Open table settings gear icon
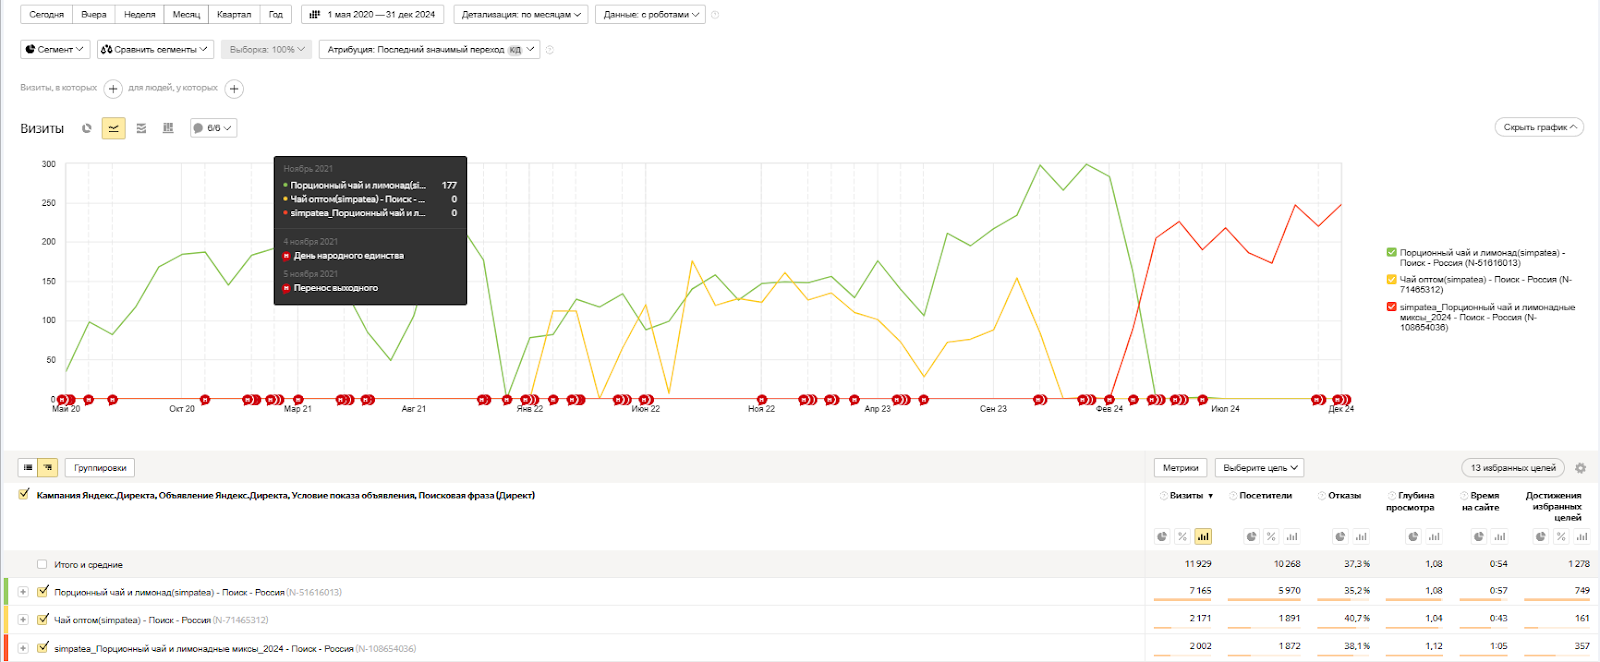The height and width of the screenshot is (662, 1600). pyautogui.click(x=1580, y=468)
